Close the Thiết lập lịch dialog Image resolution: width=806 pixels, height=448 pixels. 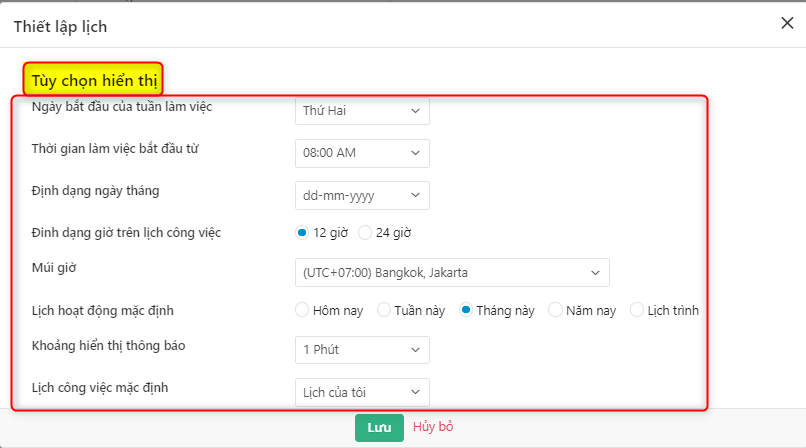coord(787,24)
